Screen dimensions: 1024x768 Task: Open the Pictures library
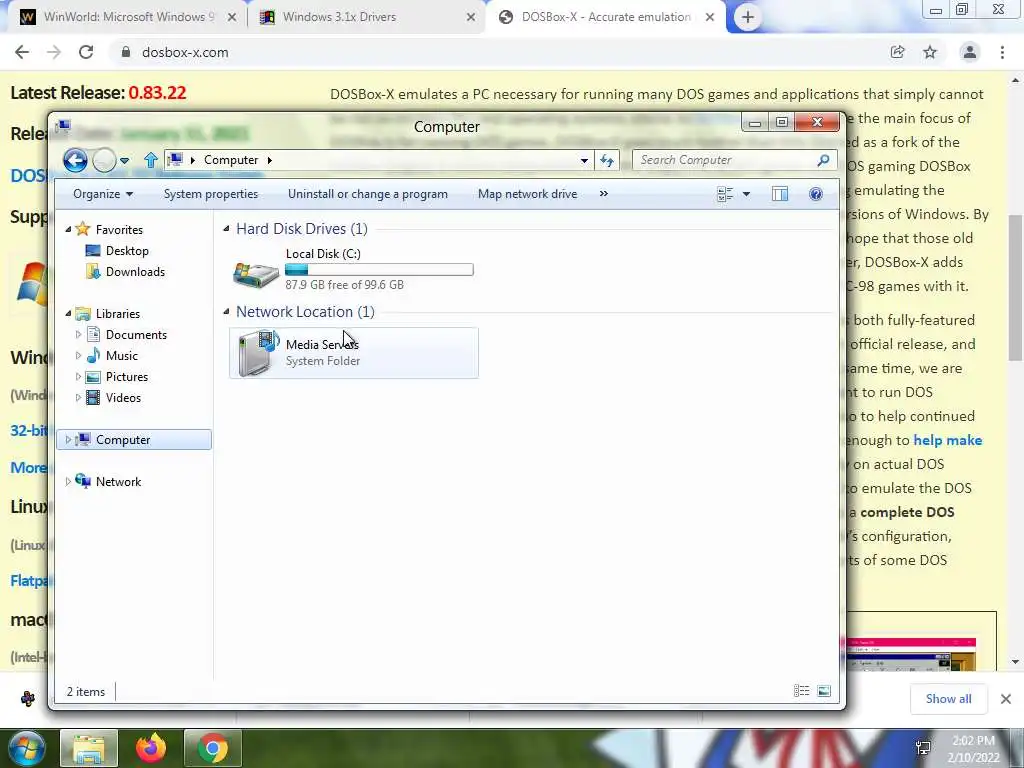127,377
